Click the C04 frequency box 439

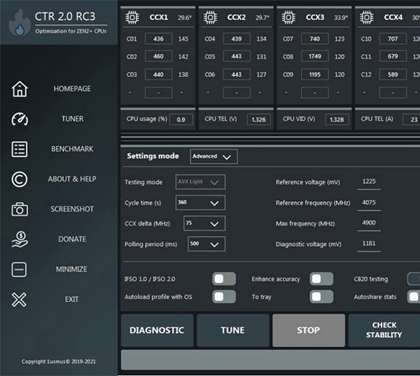coord(237,39)
